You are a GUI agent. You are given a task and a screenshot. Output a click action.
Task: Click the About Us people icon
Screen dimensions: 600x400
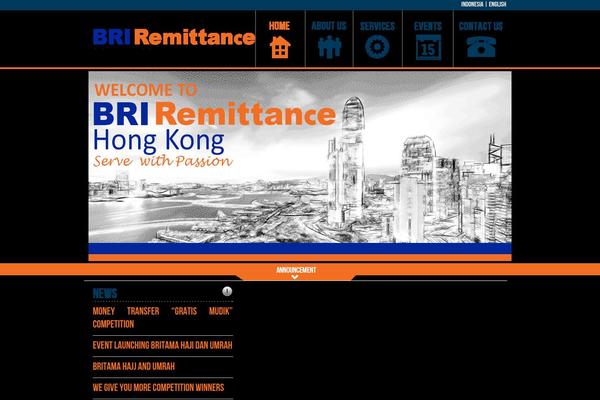329,47
